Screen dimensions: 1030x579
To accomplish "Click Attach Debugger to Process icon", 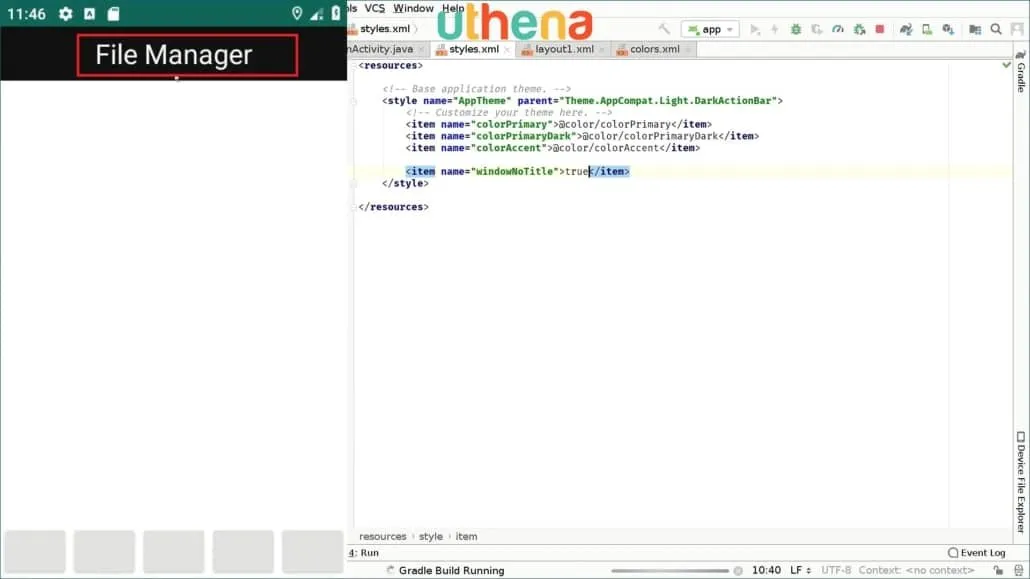I will pos(859,30).
